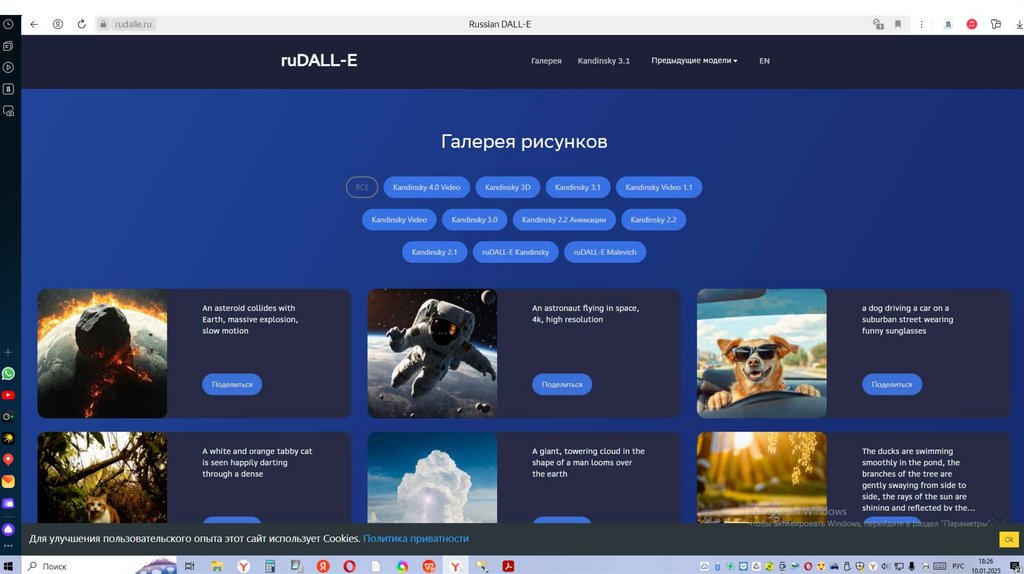Share the dog driving car image
Screen dimensions: 1024x574
pyautogui.click(x=891, y=385)
